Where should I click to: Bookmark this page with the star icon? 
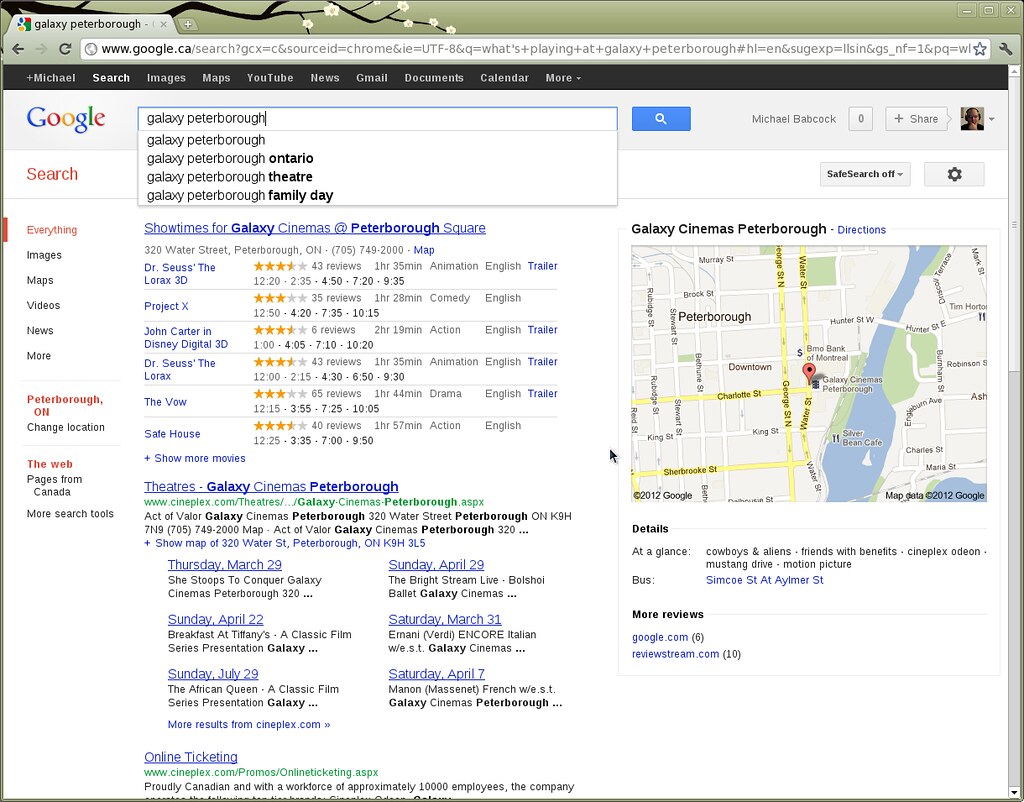[x=979, y=49]
